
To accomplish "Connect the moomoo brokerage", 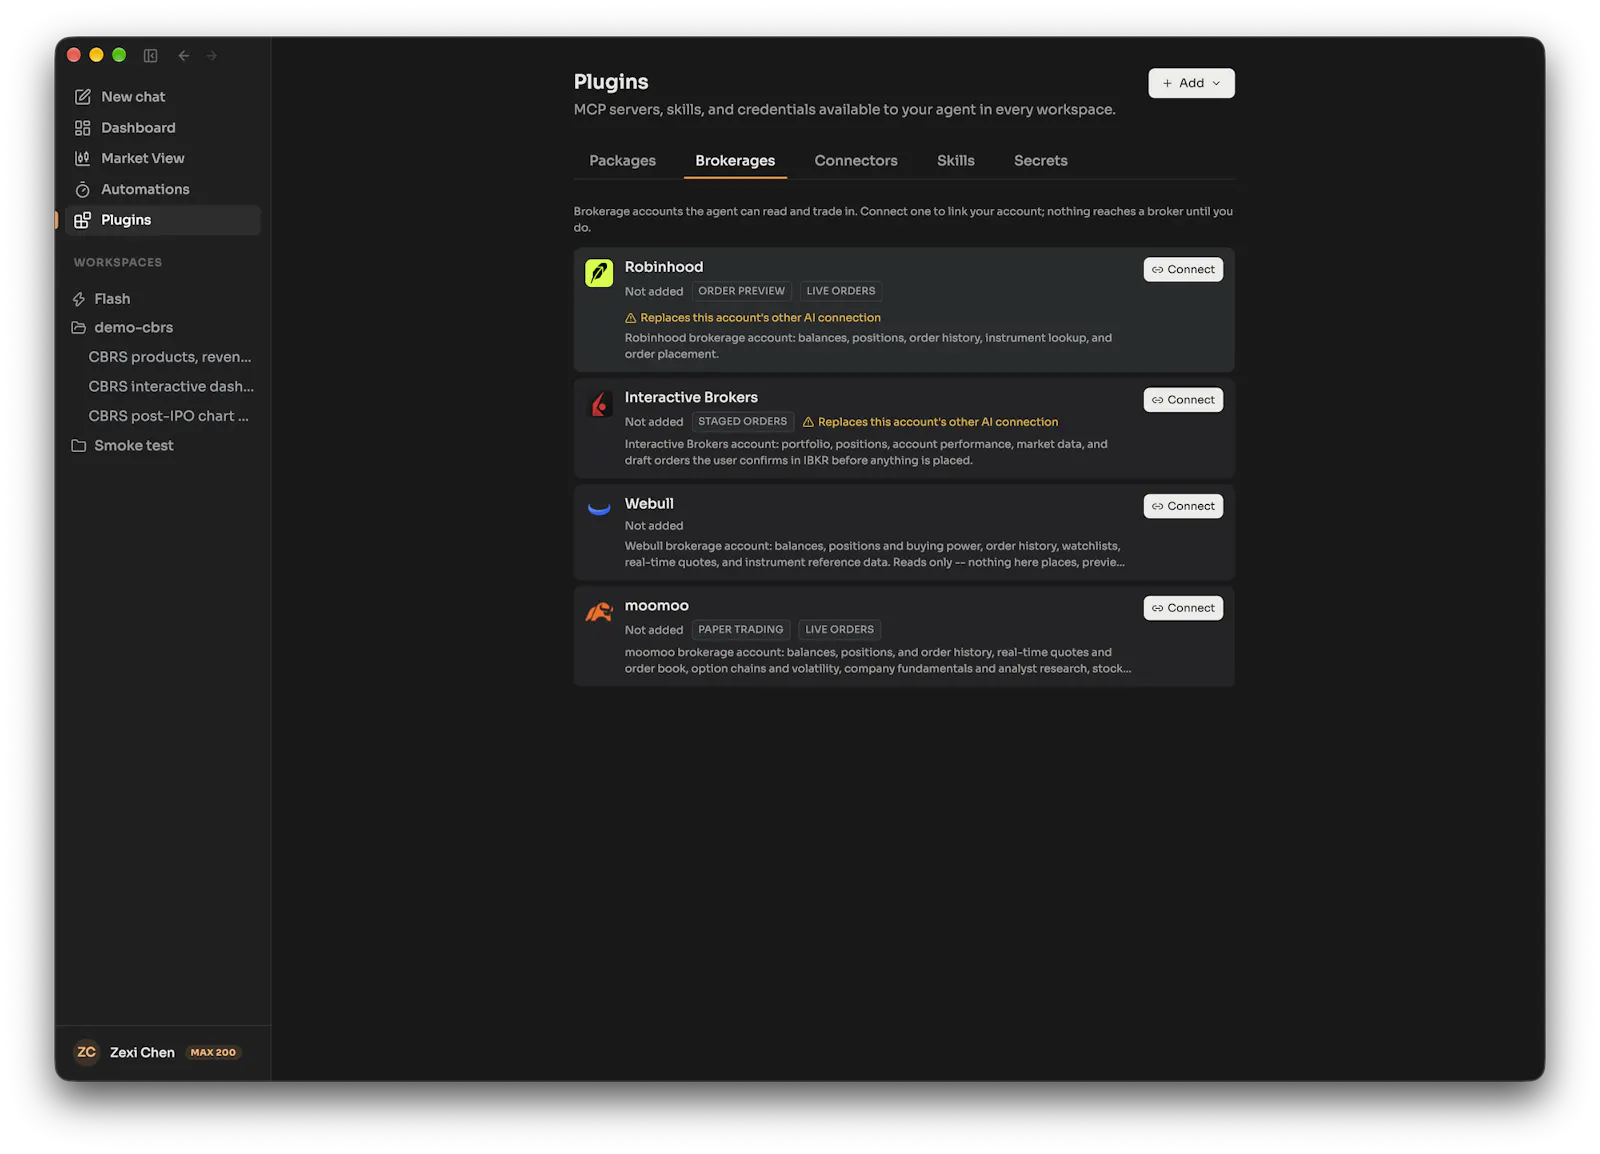I will click(x=1183, y=608).
